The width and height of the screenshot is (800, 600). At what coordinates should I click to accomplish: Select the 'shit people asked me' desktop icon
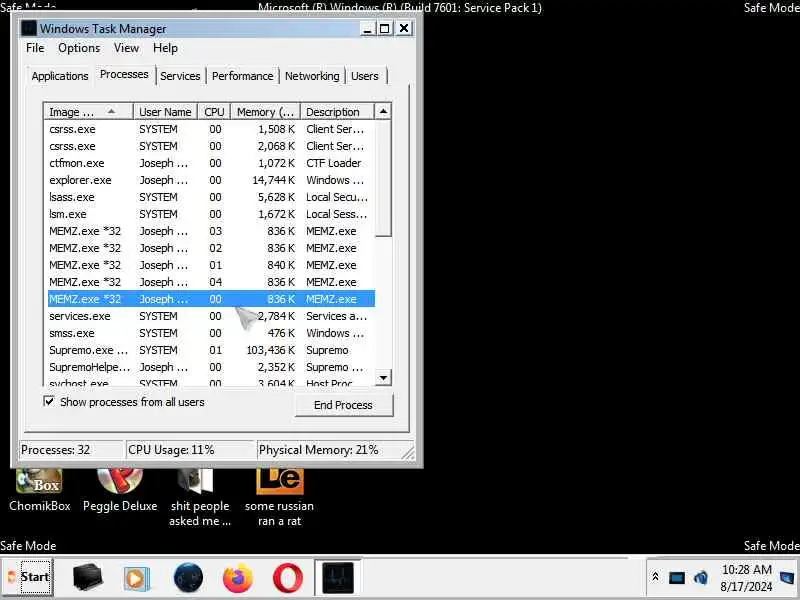199,498
